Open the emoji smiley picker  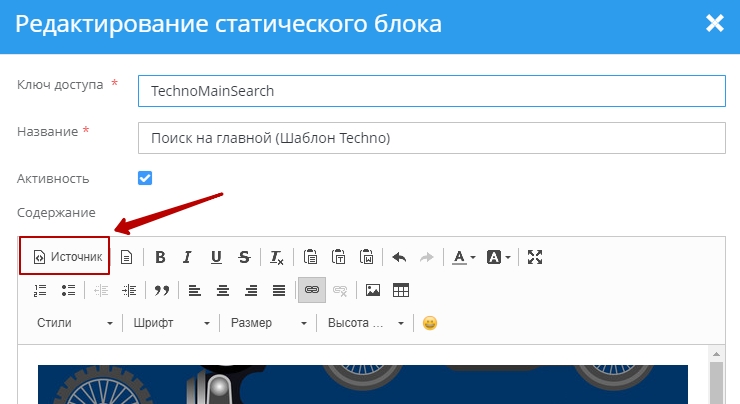[x=430, y=323]
